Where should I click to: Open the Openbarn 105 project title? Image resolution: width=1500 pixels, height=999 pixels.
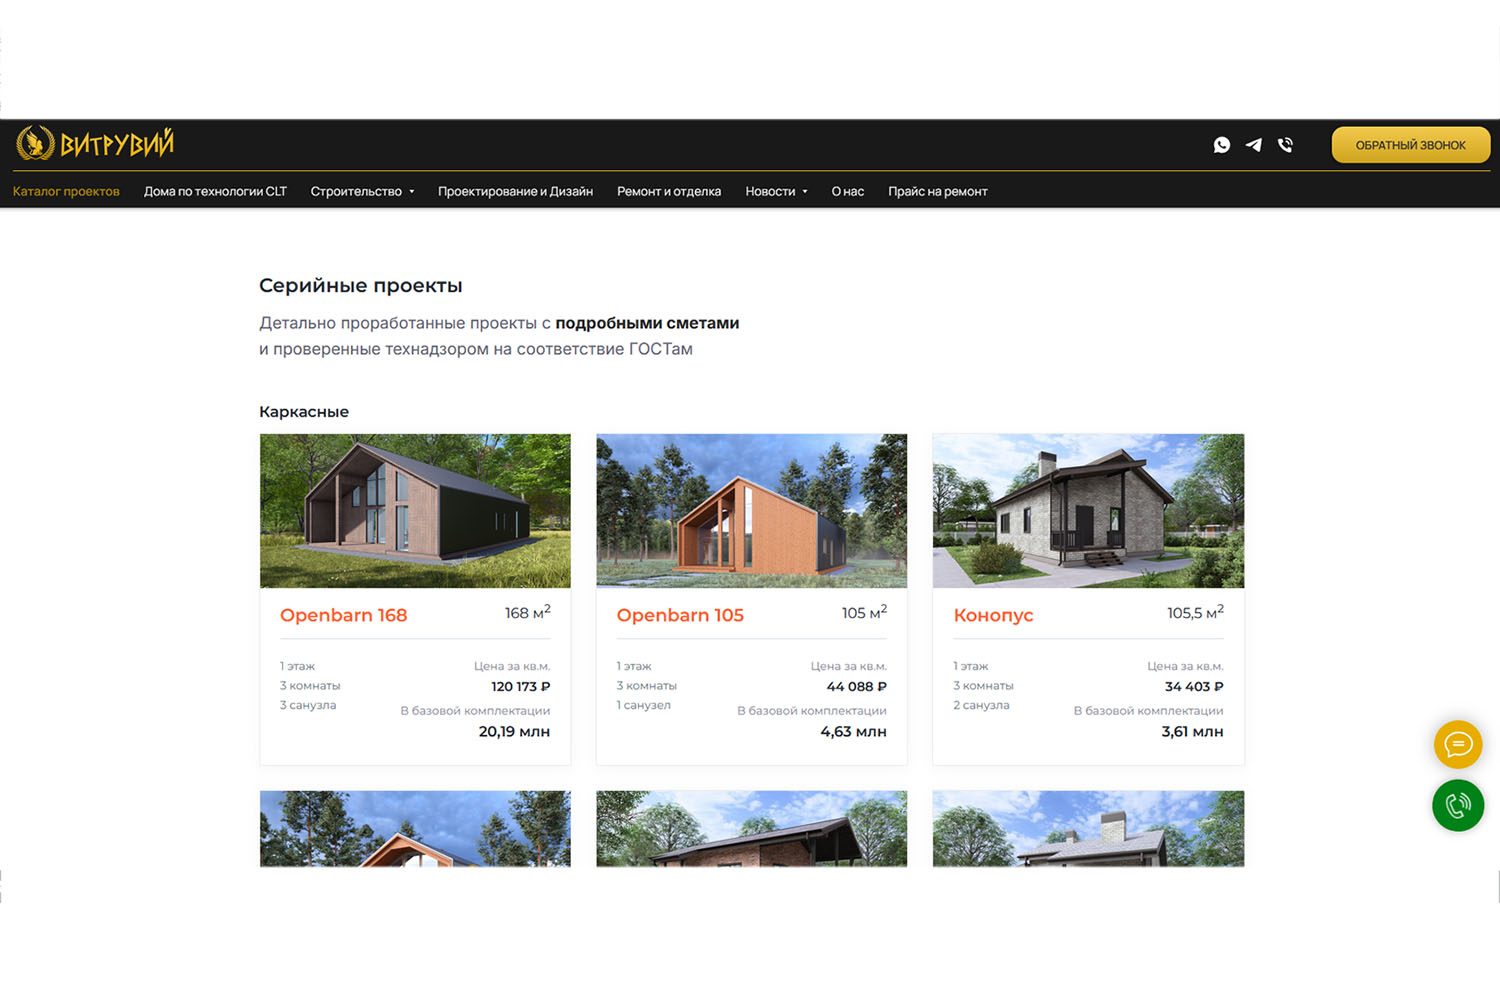click(x=680, y=616)
